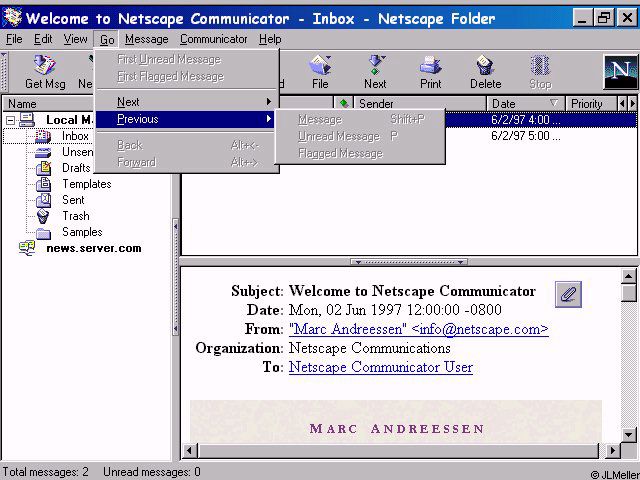This screenshot has height=480, width=640.
Task: Toggle Date column sort order
Action: (525, 103)
